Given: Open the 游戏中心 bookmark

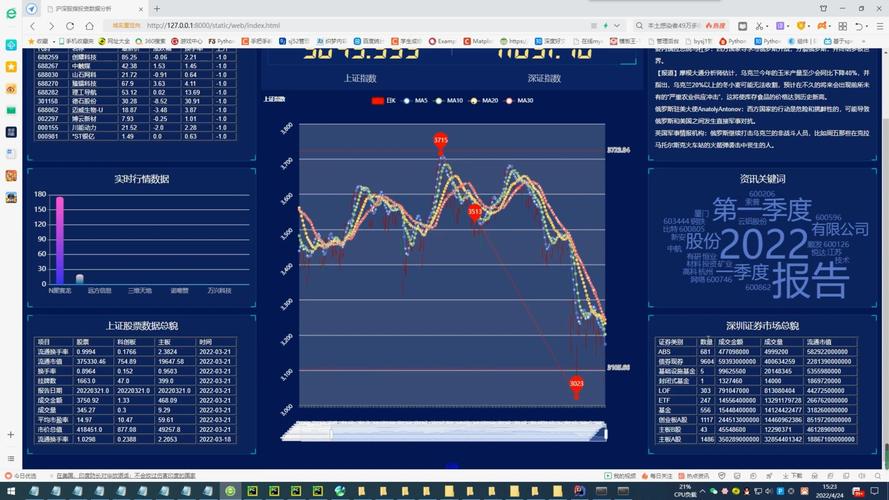Looking at the screenshot, I should click(187, 41).
